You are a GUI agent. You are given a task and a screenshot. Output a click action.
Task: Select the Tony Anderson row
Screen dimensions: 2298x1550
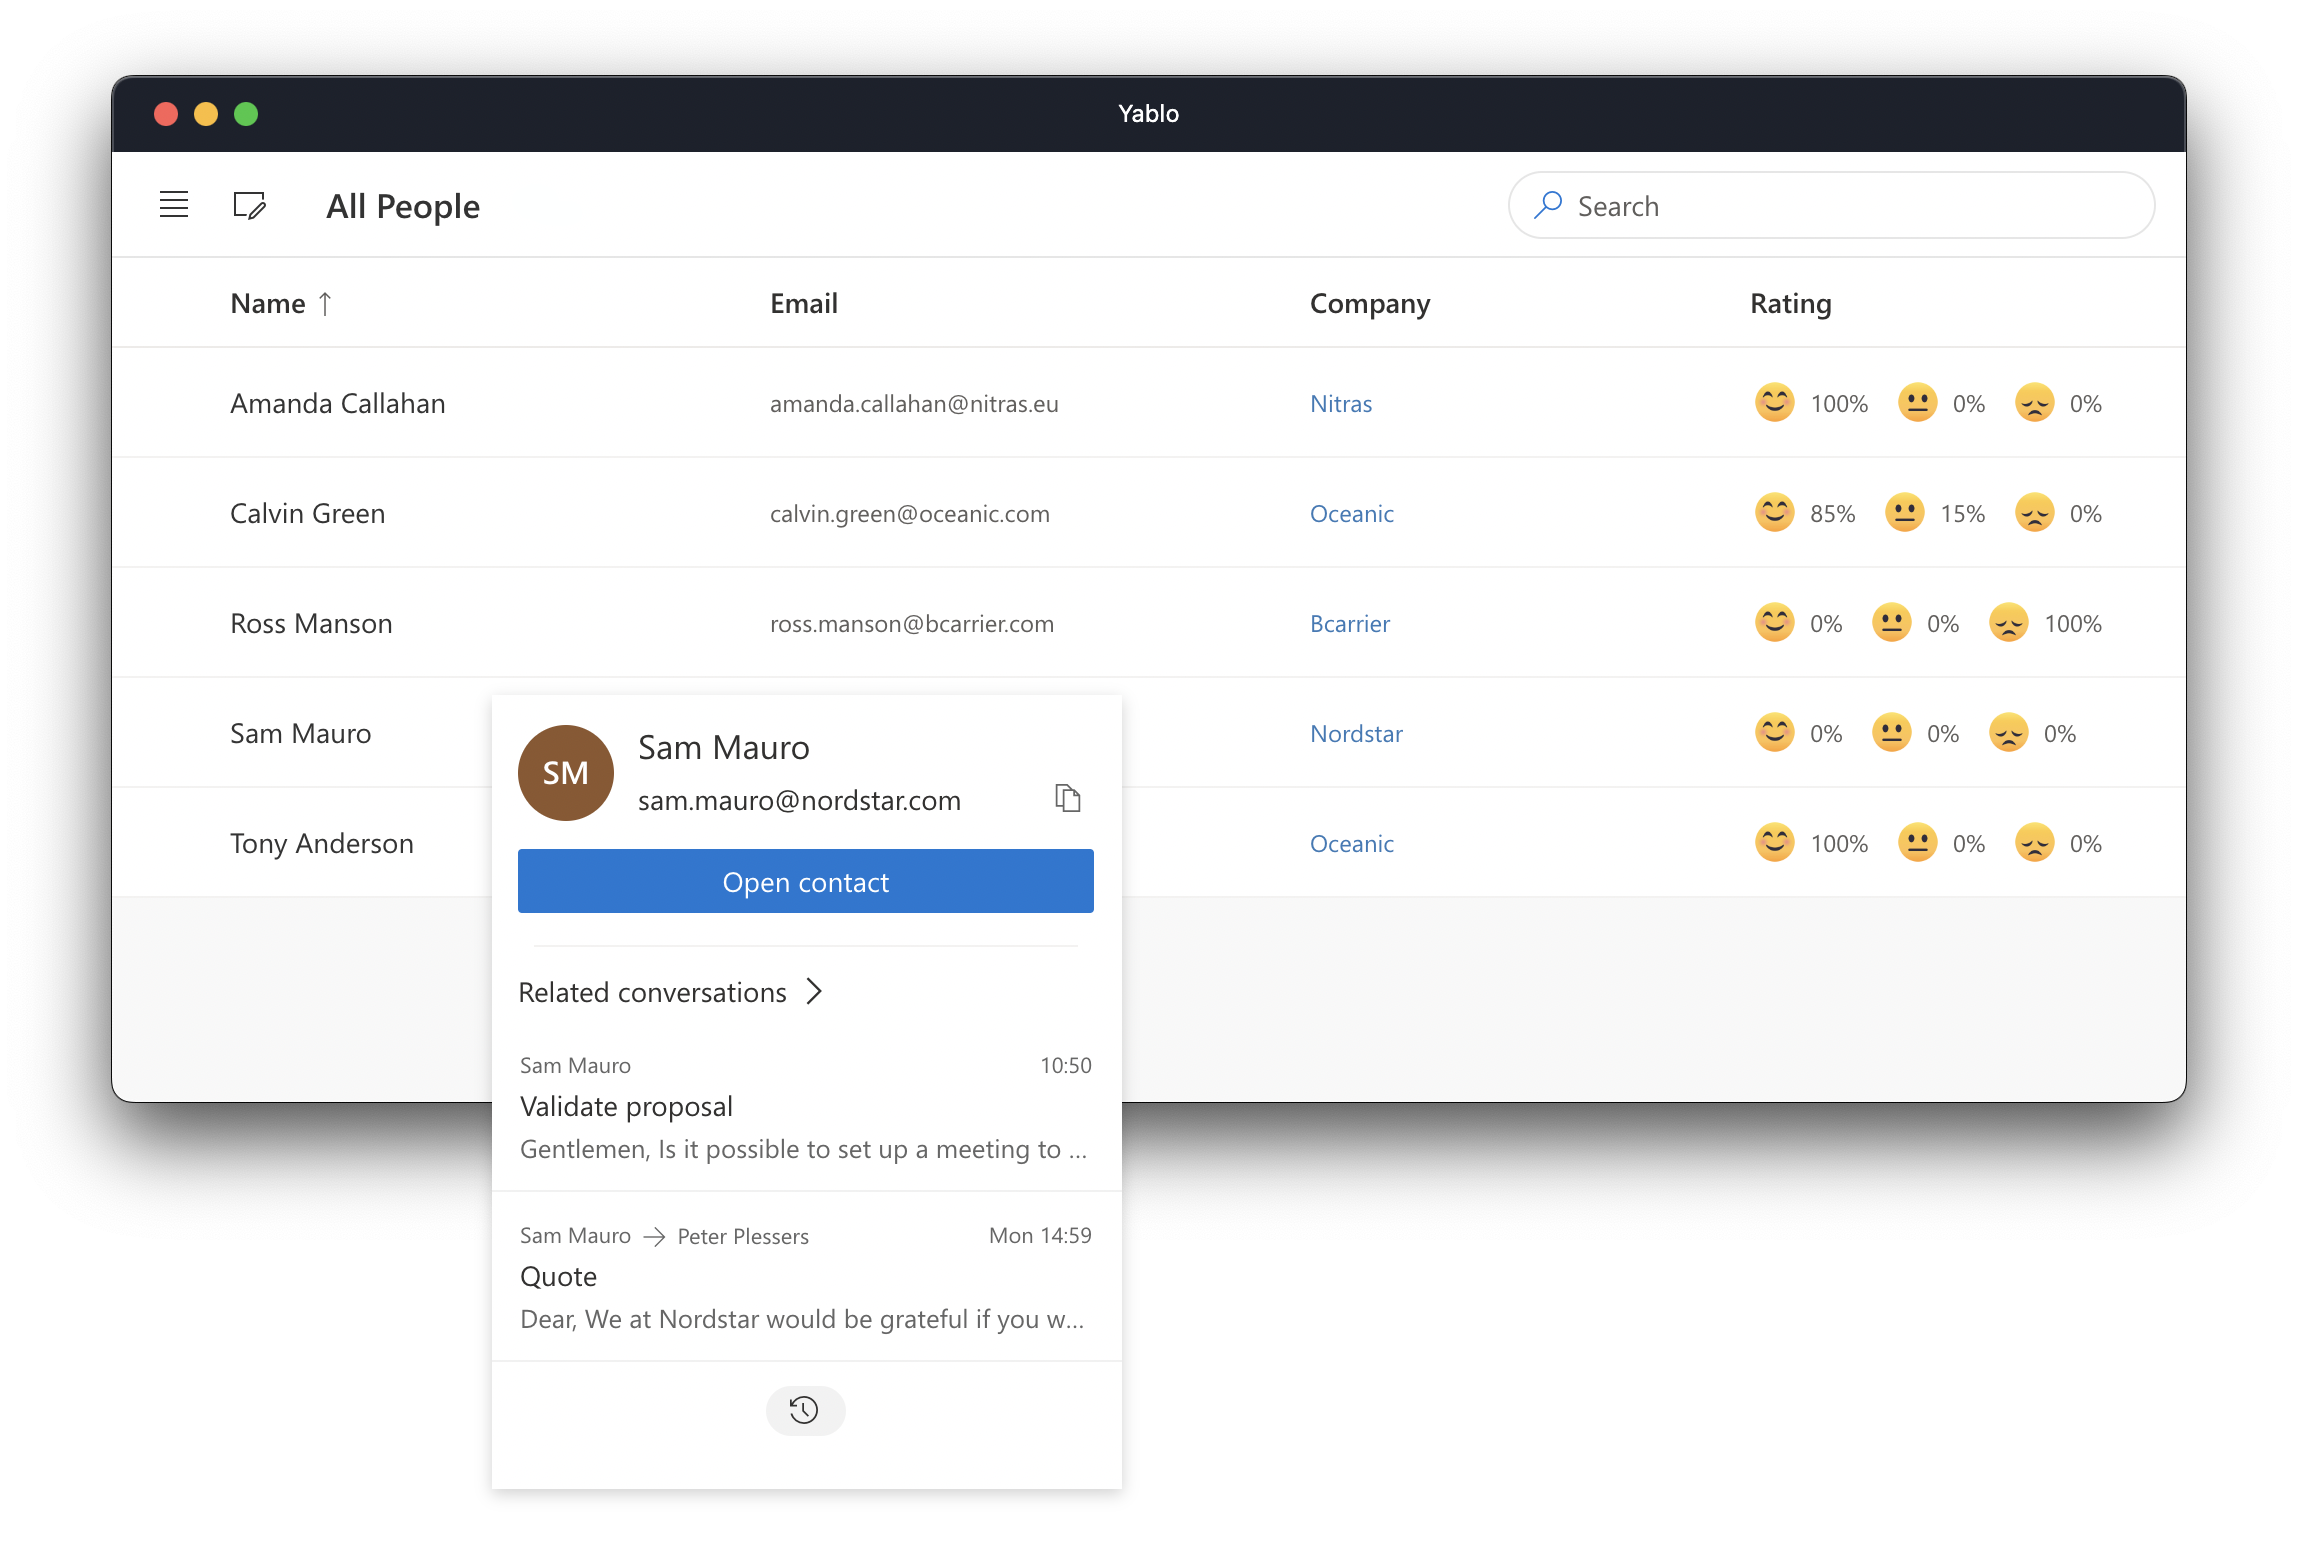point(321,843)
